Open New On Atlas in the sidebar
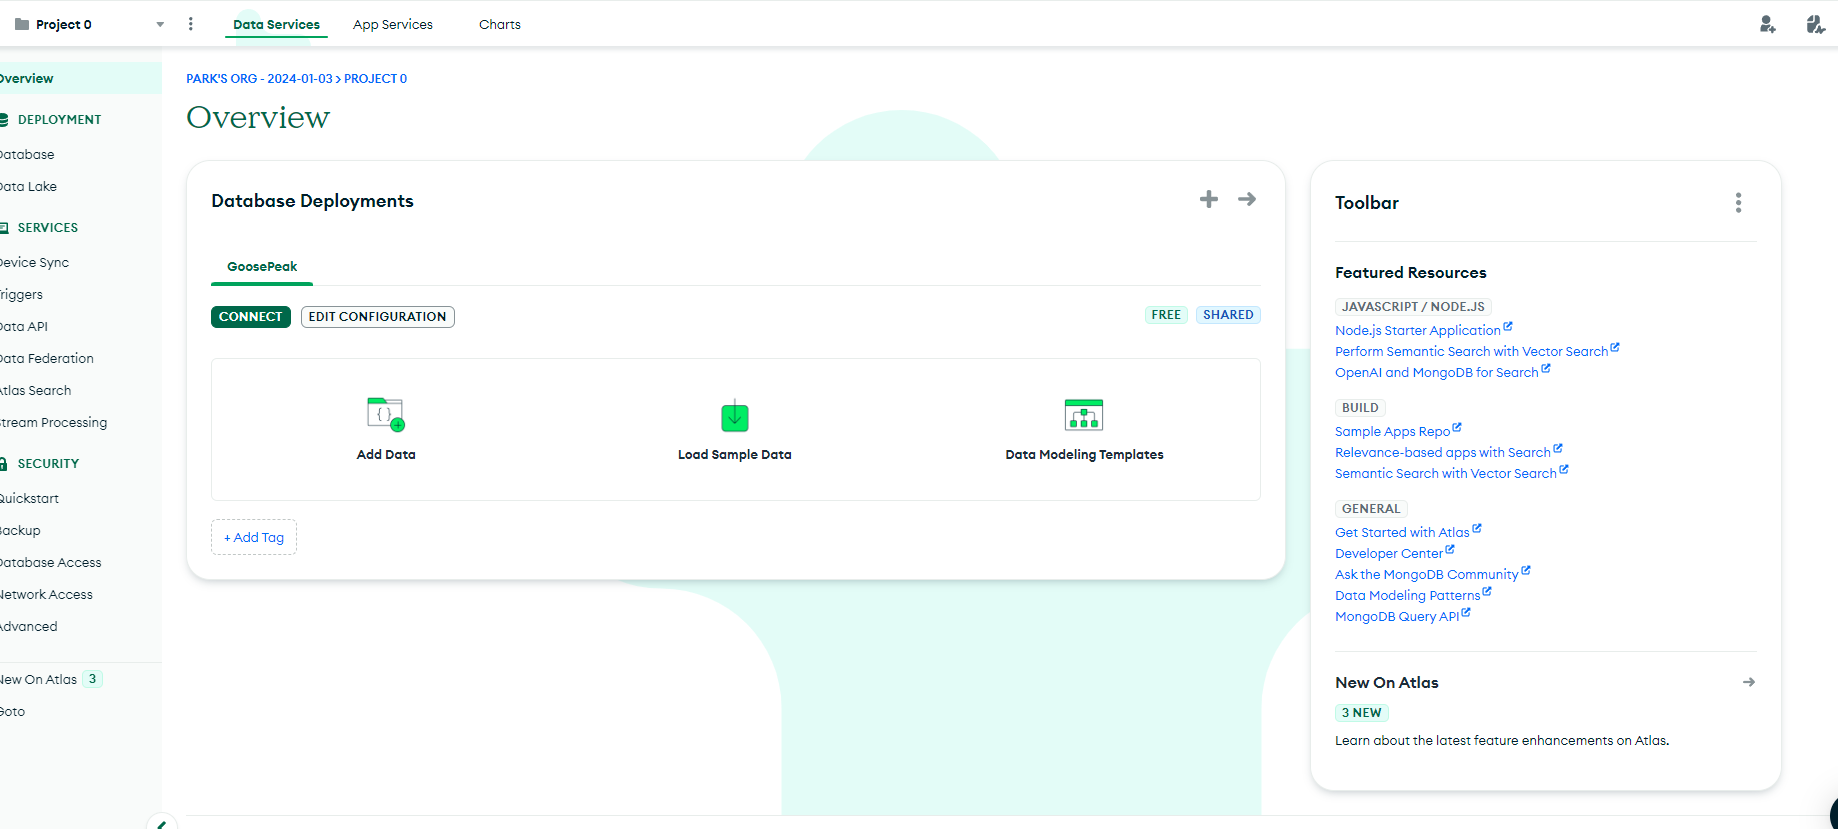Viewport: 1838px width, 829px height. 39,679
